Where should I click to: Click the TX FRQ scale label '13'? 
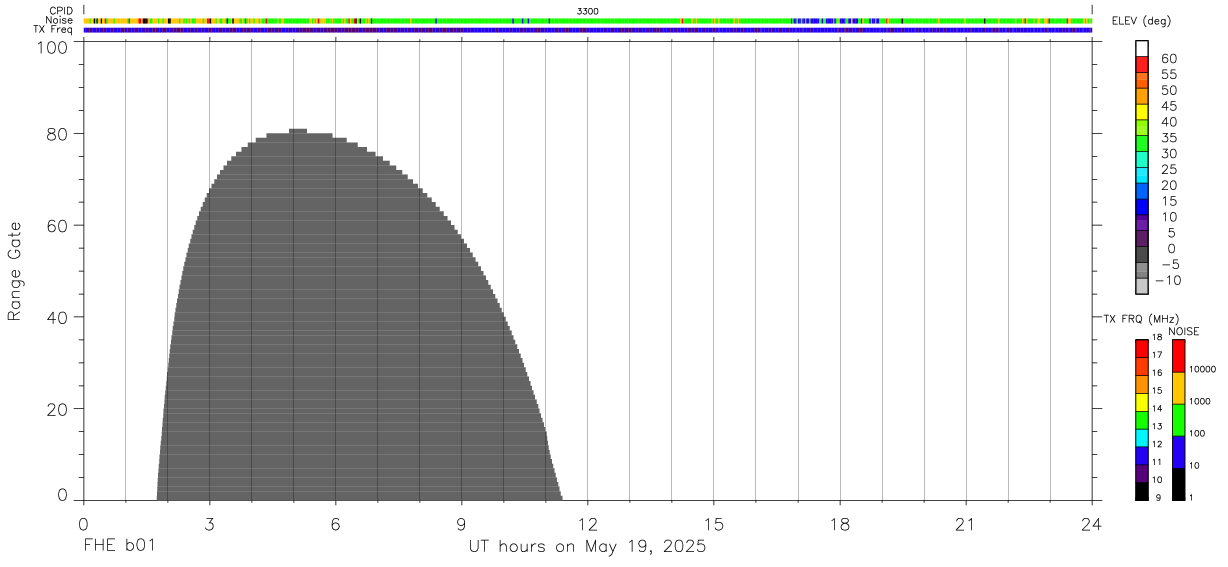click(x=1157, y=426)
